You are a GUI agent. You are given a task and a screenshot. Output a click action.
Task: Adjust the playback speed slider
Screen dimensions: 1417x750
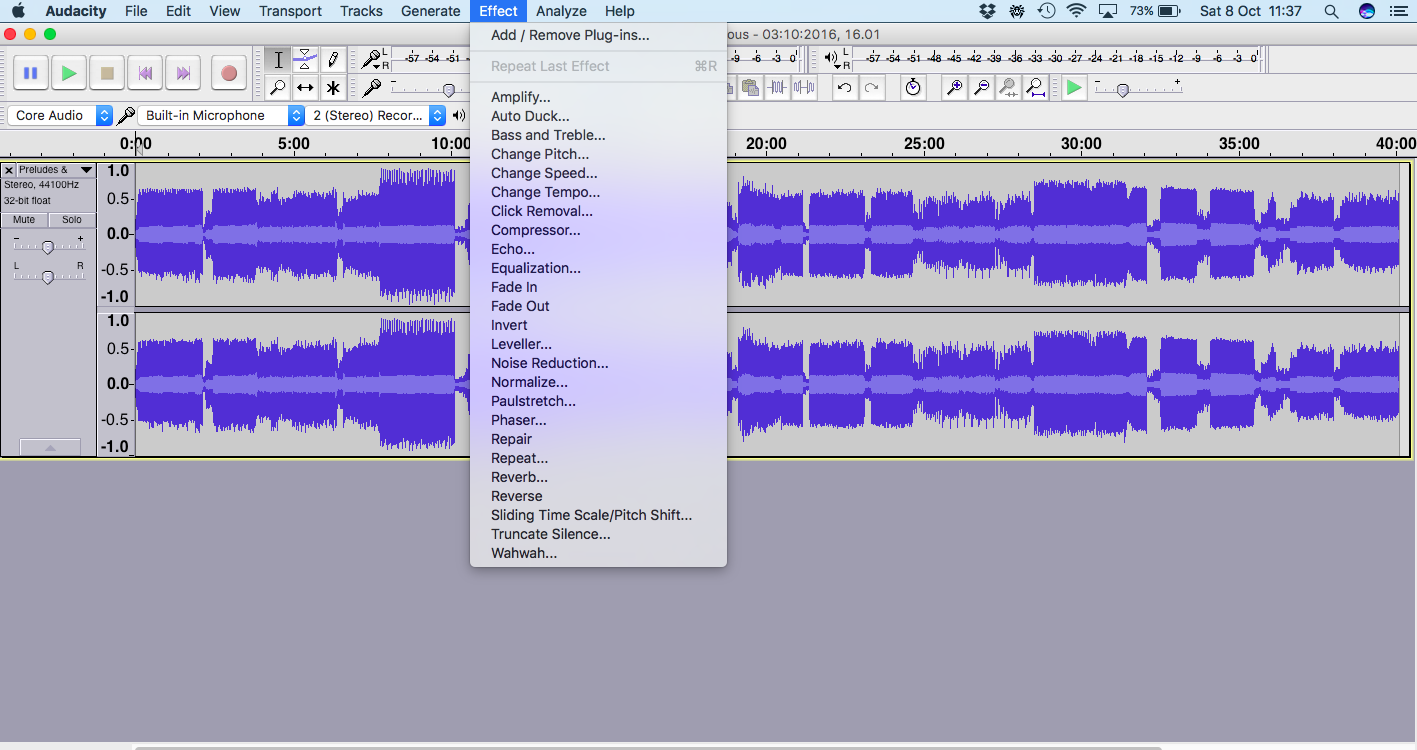1123,90
